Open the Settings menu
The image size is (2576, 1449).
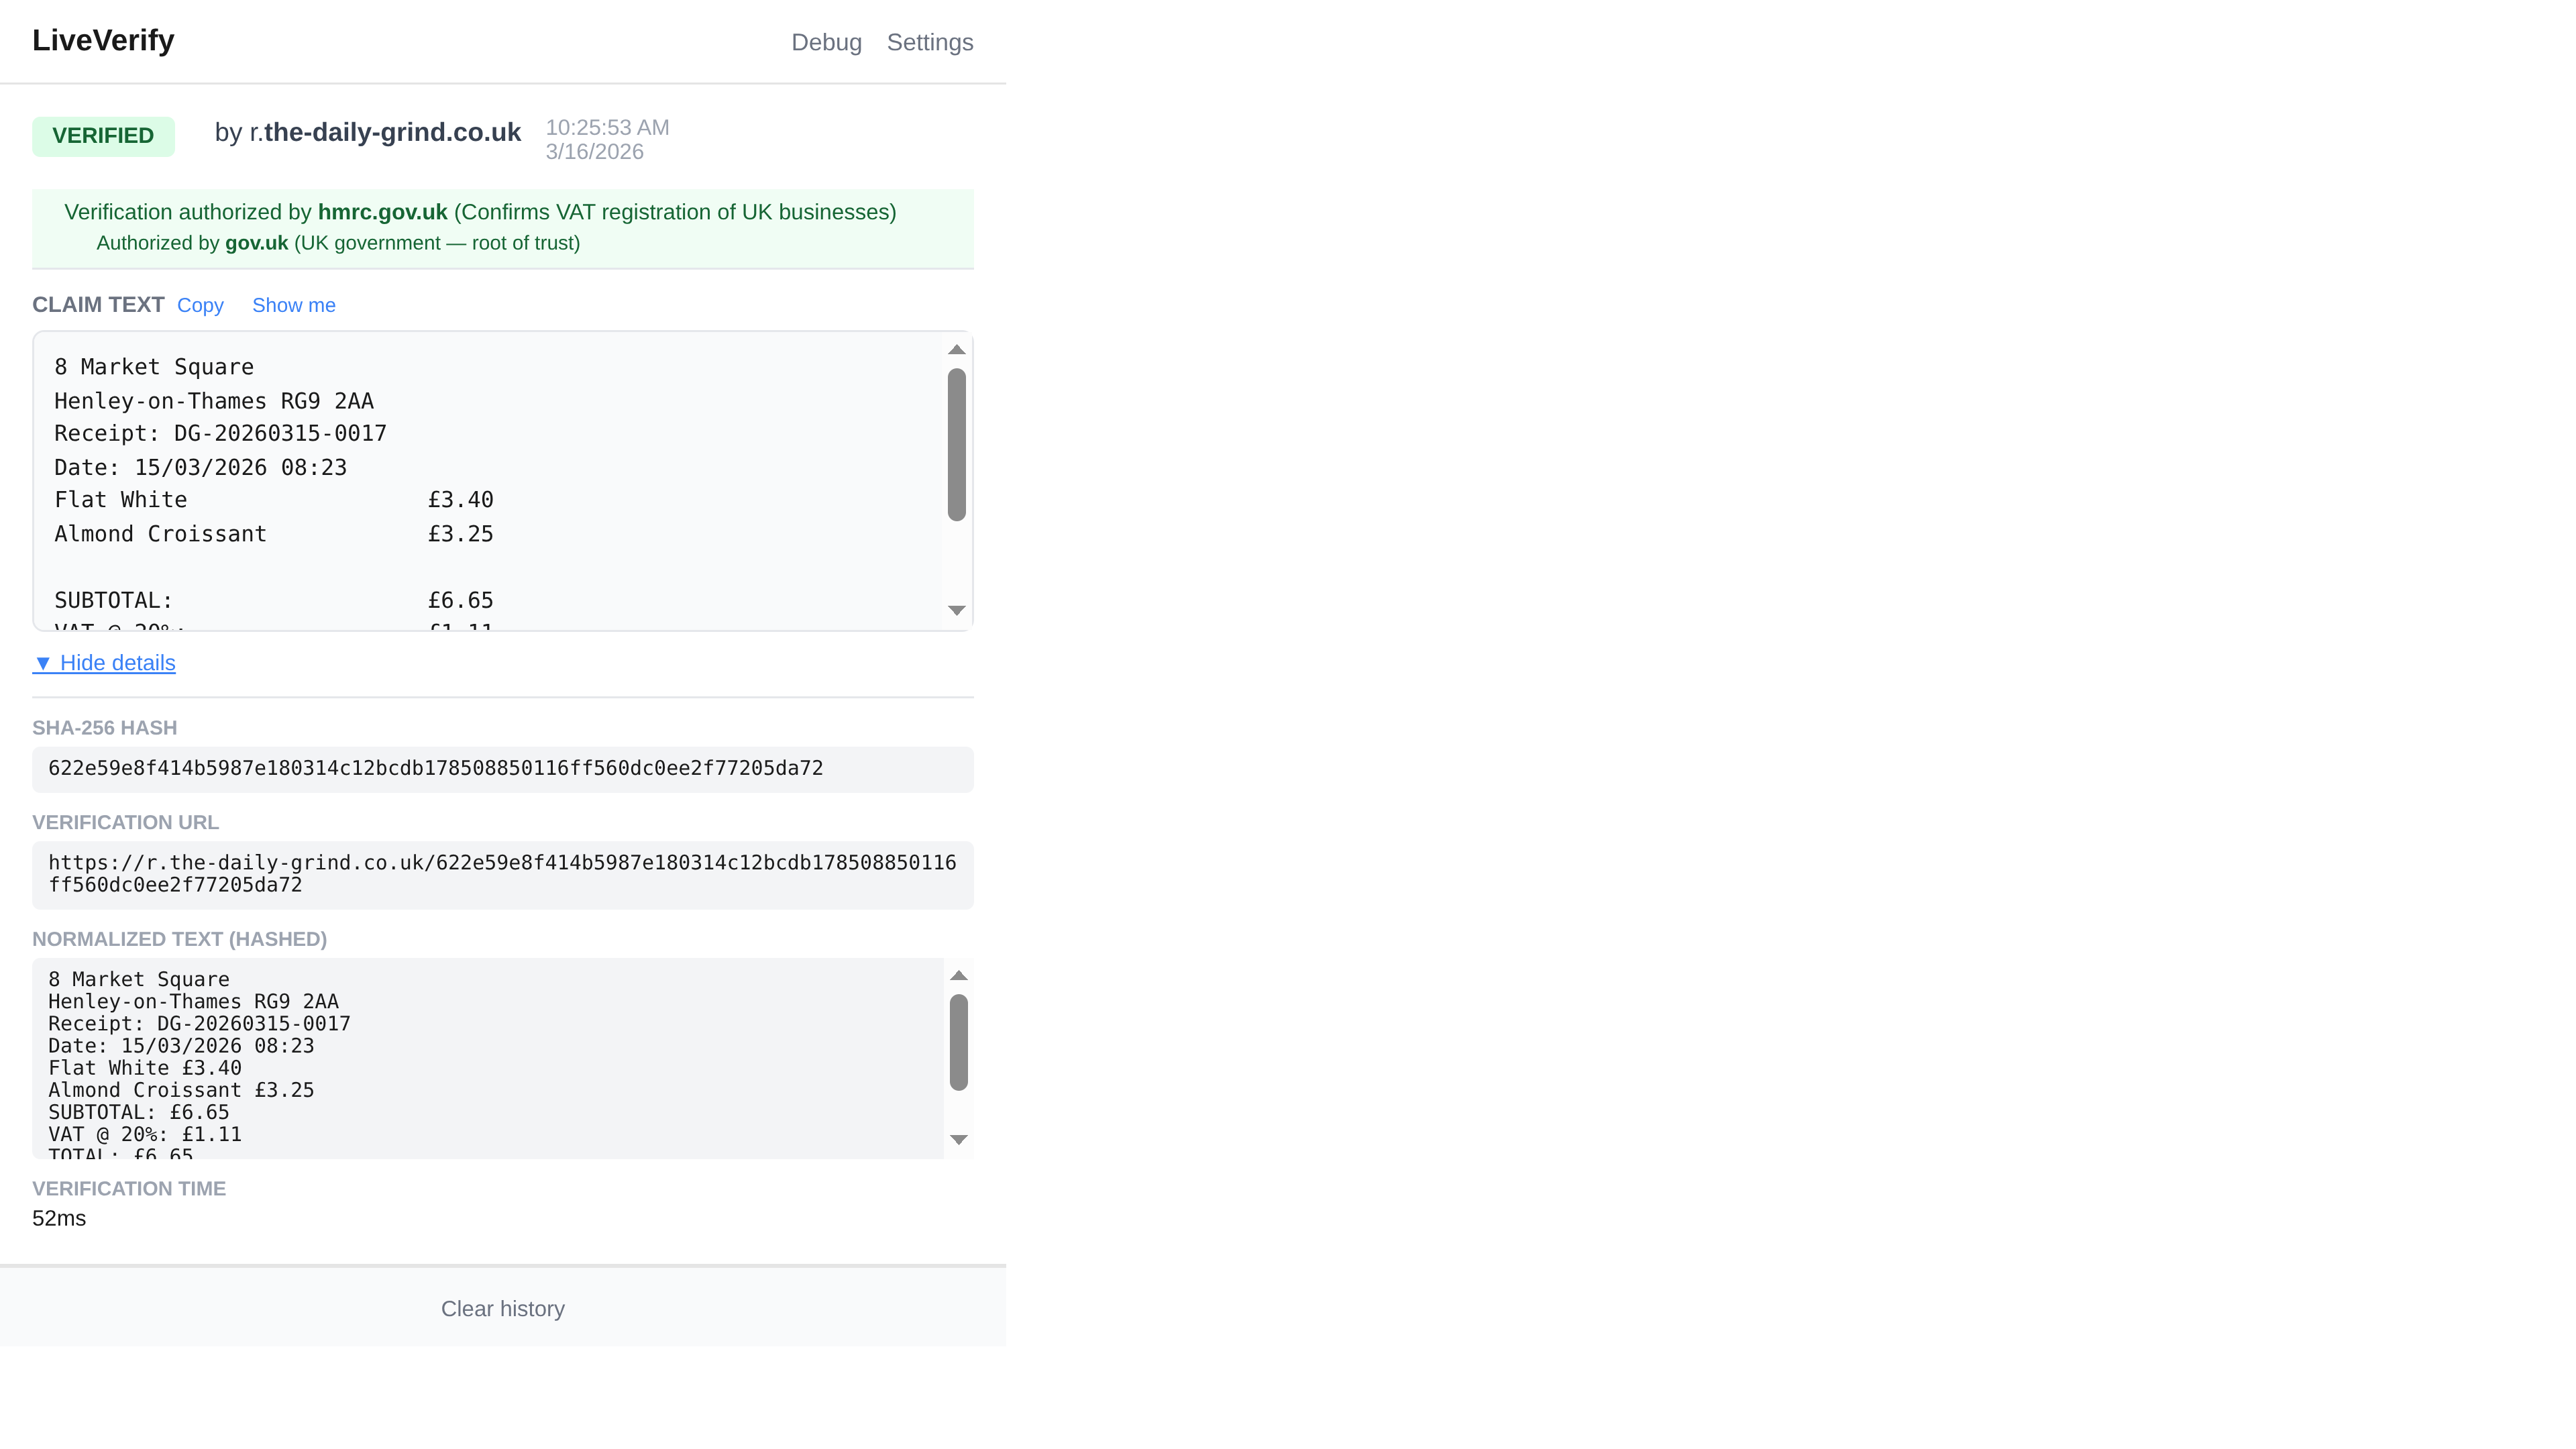coord(930,42)
